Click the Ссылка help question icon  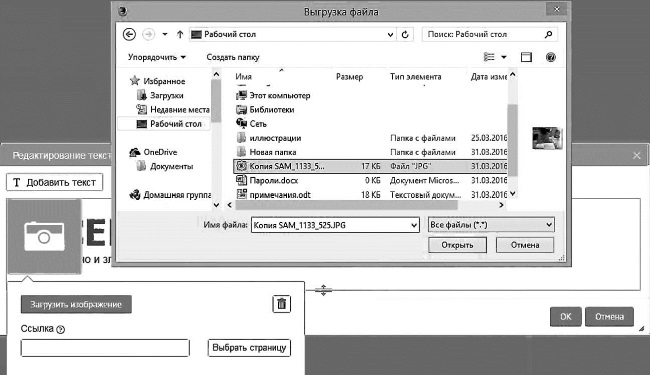click(x=61, y=329)
